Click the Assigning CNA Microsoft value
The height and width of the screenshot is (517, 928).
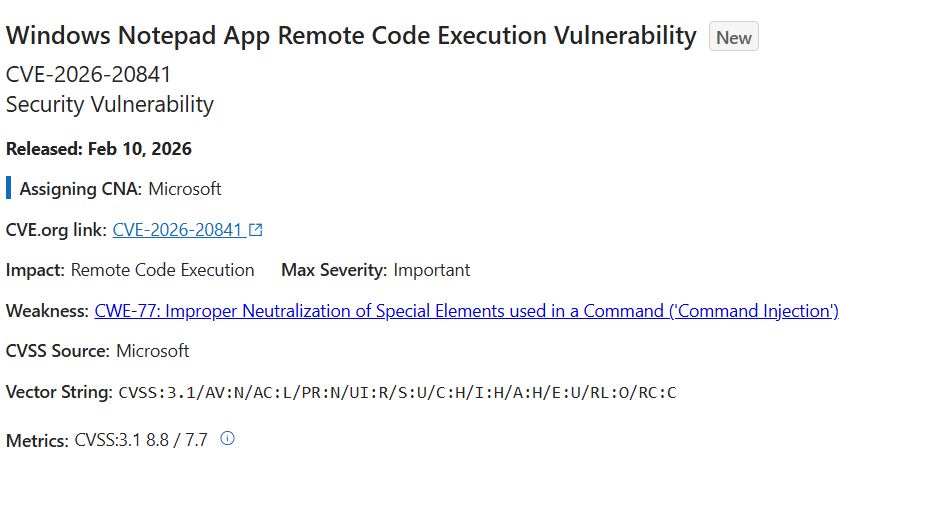(185, 189)
